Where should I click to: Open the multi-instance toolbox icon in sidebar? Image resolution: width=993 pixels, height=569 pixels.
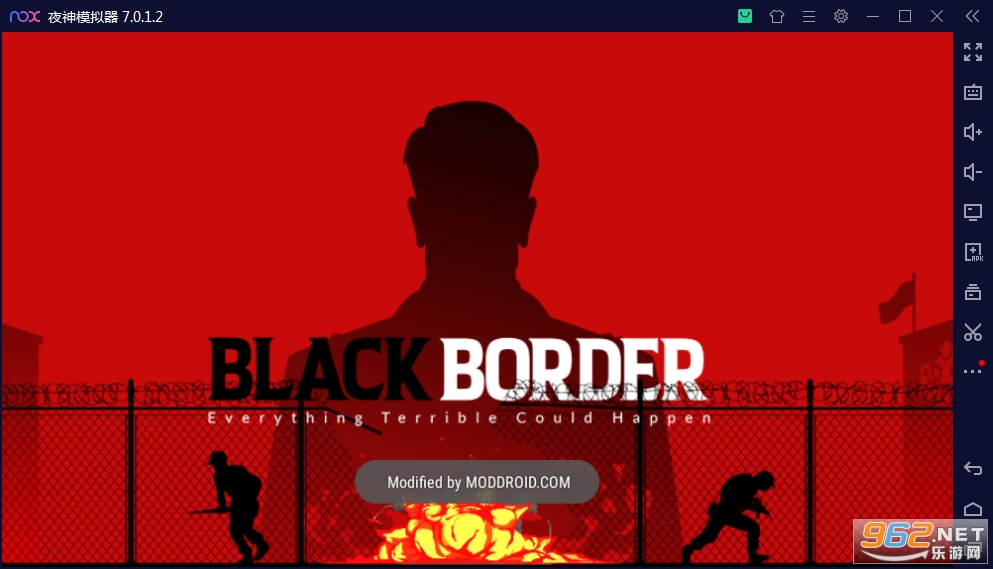click(x=973, y=292)
